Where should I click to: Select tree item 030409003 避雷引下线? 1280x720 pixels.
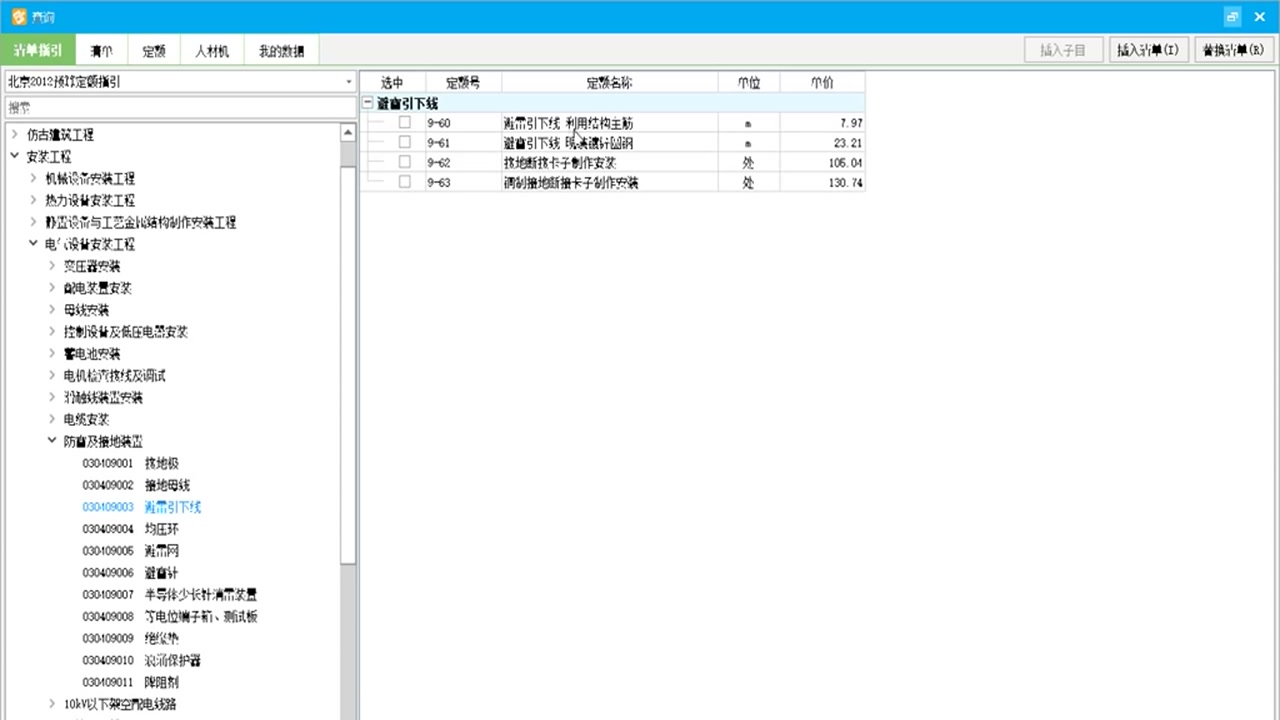pyautogui.click(x=142, y=507)
